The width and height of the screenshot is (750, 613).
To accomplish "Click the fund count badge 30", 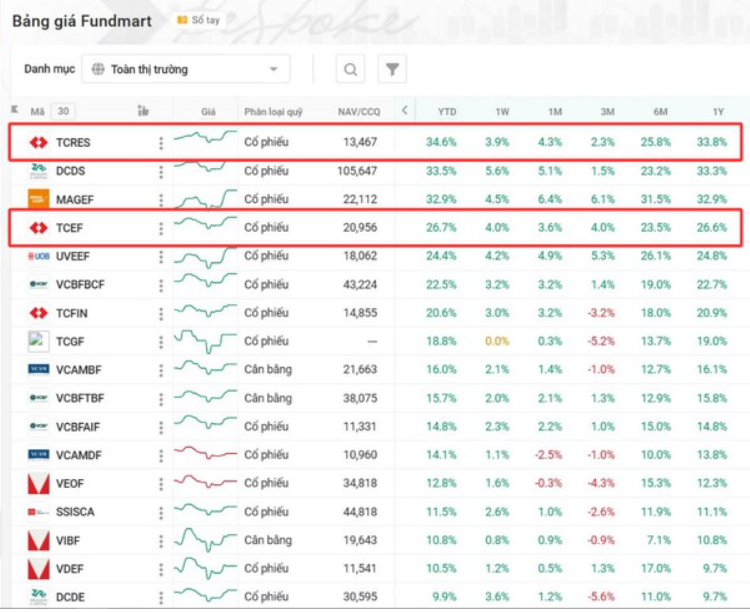I will pos(63,111).
